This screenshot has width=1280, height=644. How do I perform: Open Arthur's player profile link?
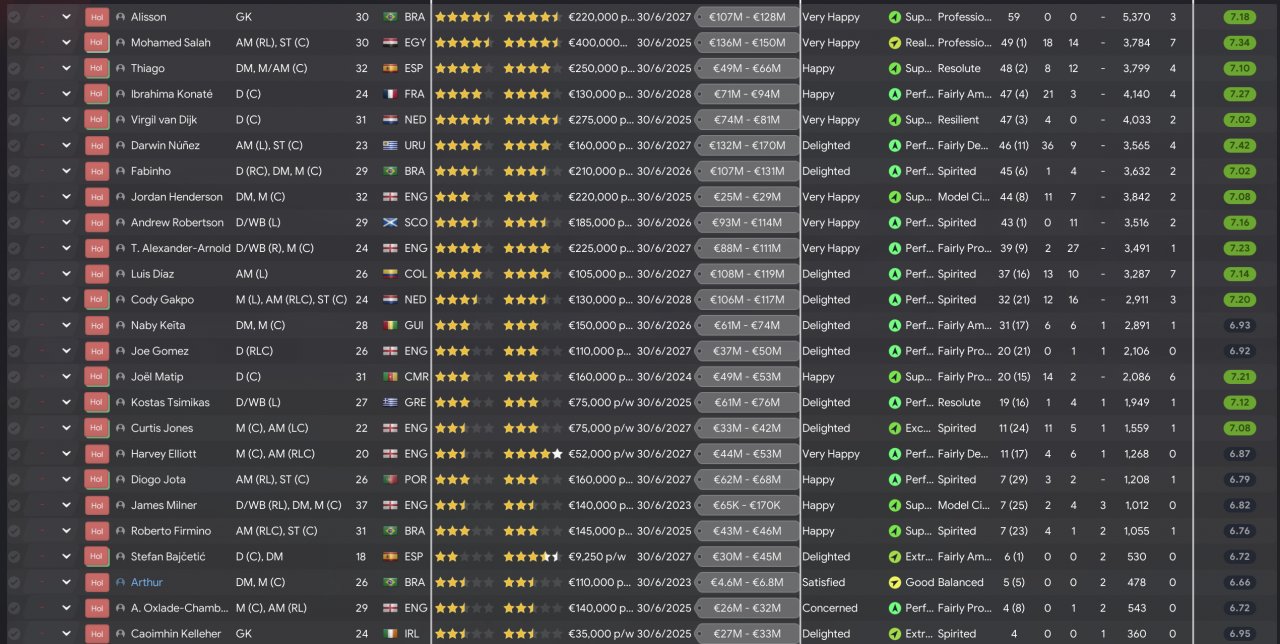[x=146, y=583]
